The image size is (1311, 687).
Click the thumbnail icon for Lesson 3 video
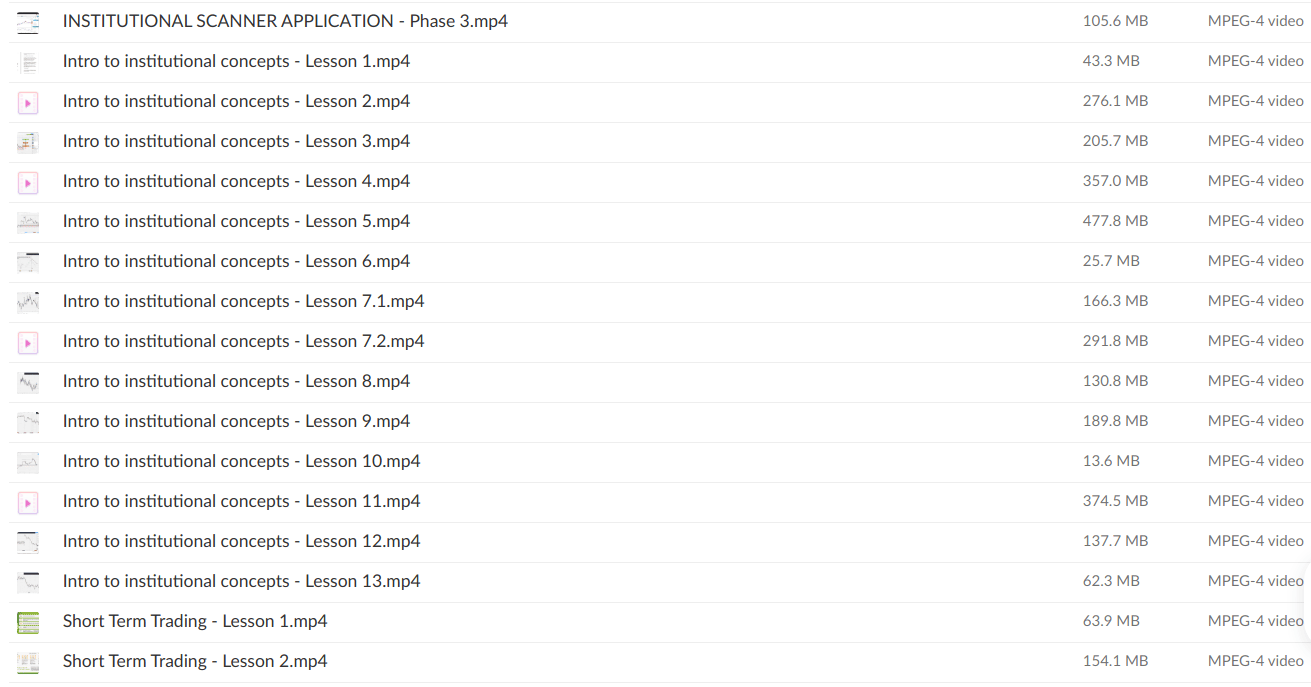[x=28, y=142]
